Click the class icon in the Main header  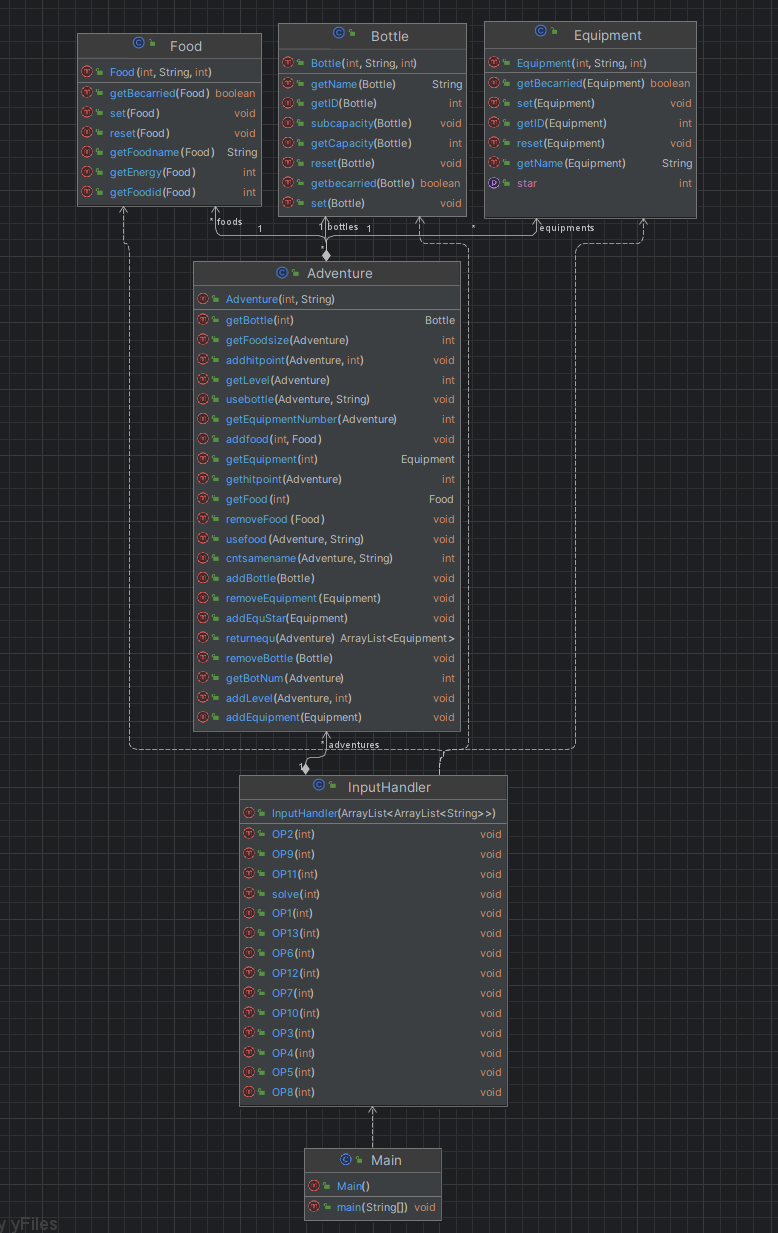pos(346,1160)
